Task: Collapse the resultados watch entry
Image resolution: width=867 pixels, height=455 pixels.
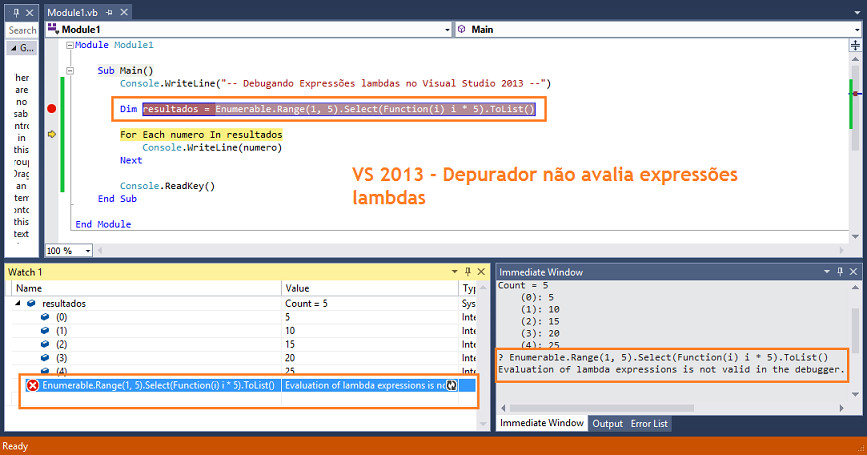Action: (x=18, y=303)
